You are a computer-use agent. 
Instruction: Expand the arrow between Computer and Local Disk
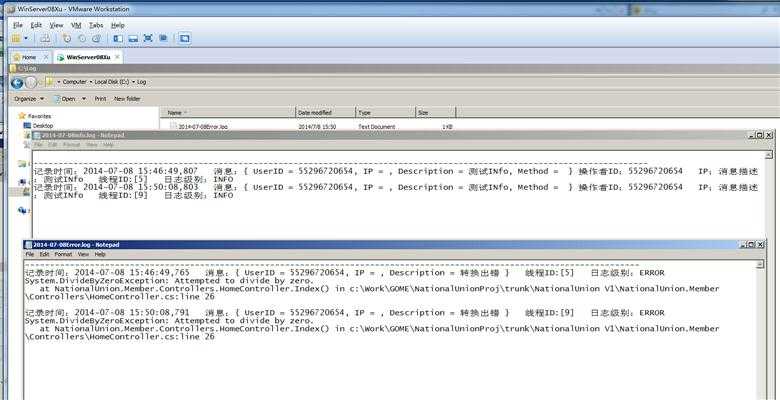[91, 82]
